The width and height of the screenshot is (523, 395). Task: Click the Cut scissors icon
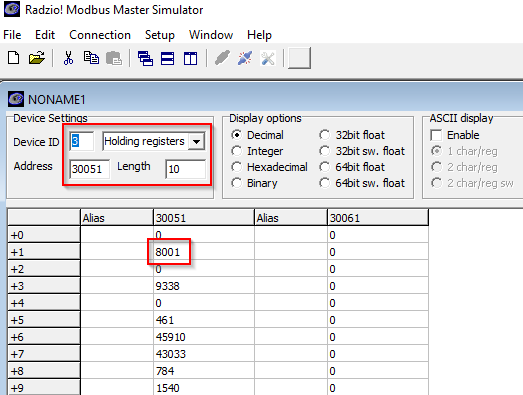click(x=68, y=58)
